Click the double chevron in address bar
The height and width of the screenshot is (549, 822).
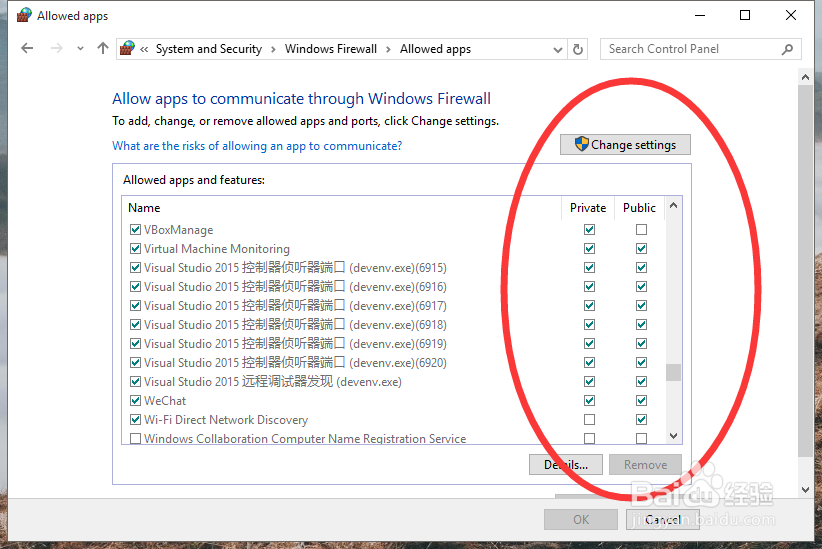click(144, 49)
